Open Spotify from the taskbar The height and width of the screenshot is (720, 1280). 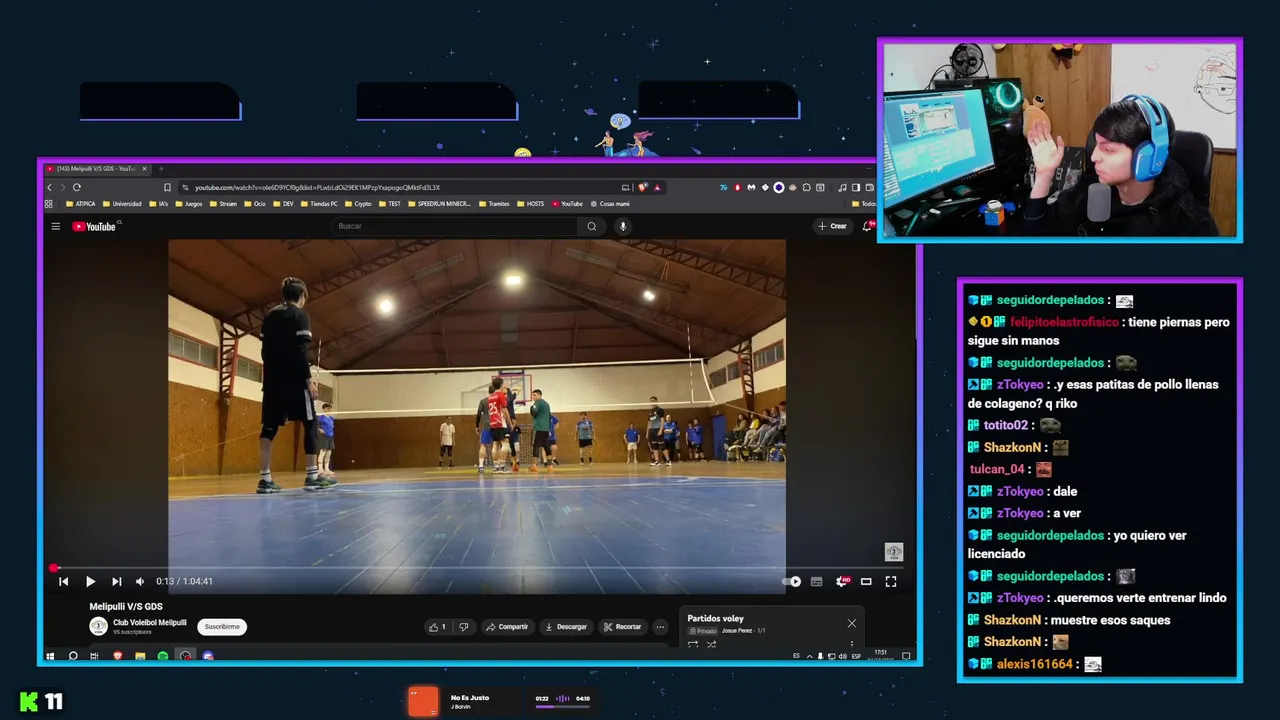pos(162,656)
